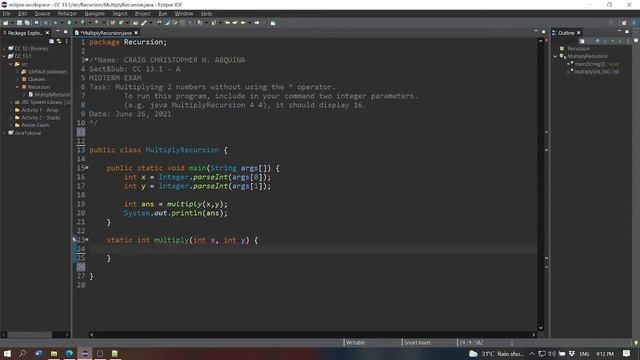640x360 pixels.
Task: Close the Outline view tab
Action: click(578, 33)
